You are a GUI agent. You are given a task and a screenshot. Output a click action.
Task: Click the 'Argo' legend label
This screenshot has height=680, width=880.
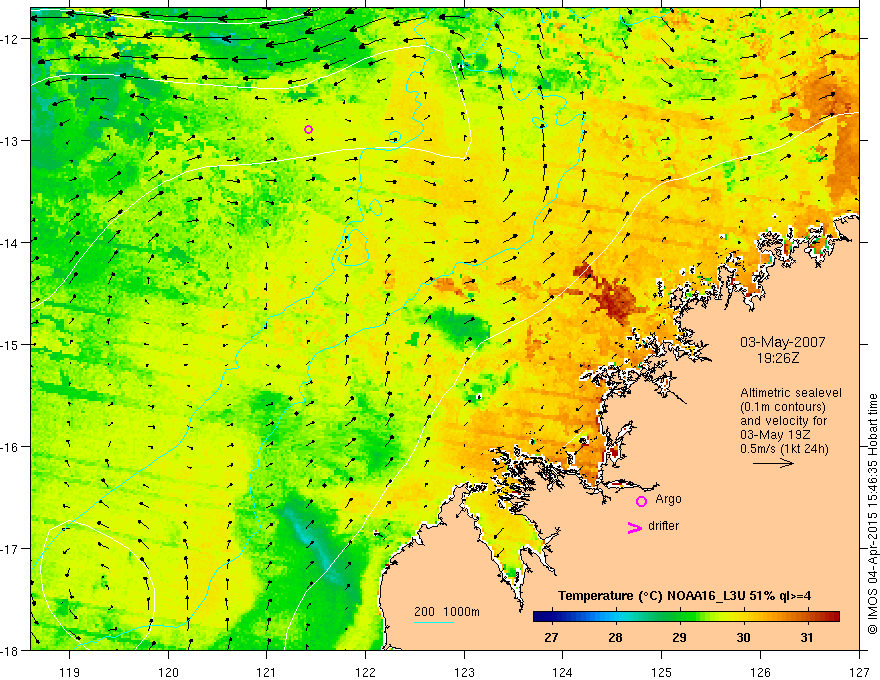(668, 499)
